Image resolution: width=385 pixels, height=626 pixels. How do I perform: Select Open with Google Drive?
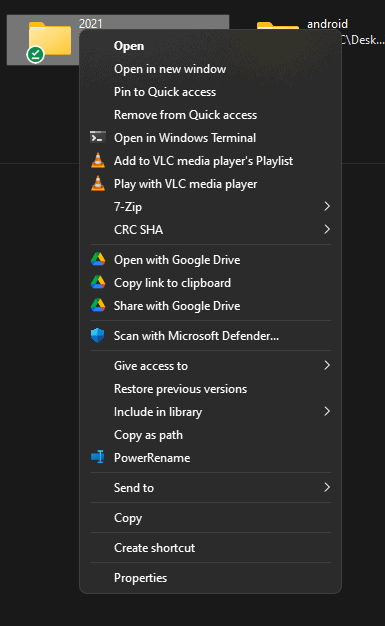pyautogui.click(x=210, y=260)
